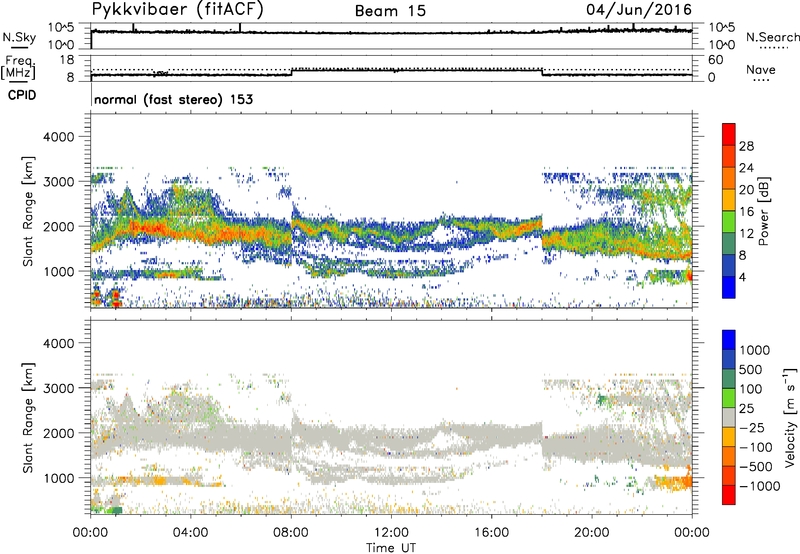Click the 2000 tick on velocity panel axis

click(61, 433)
